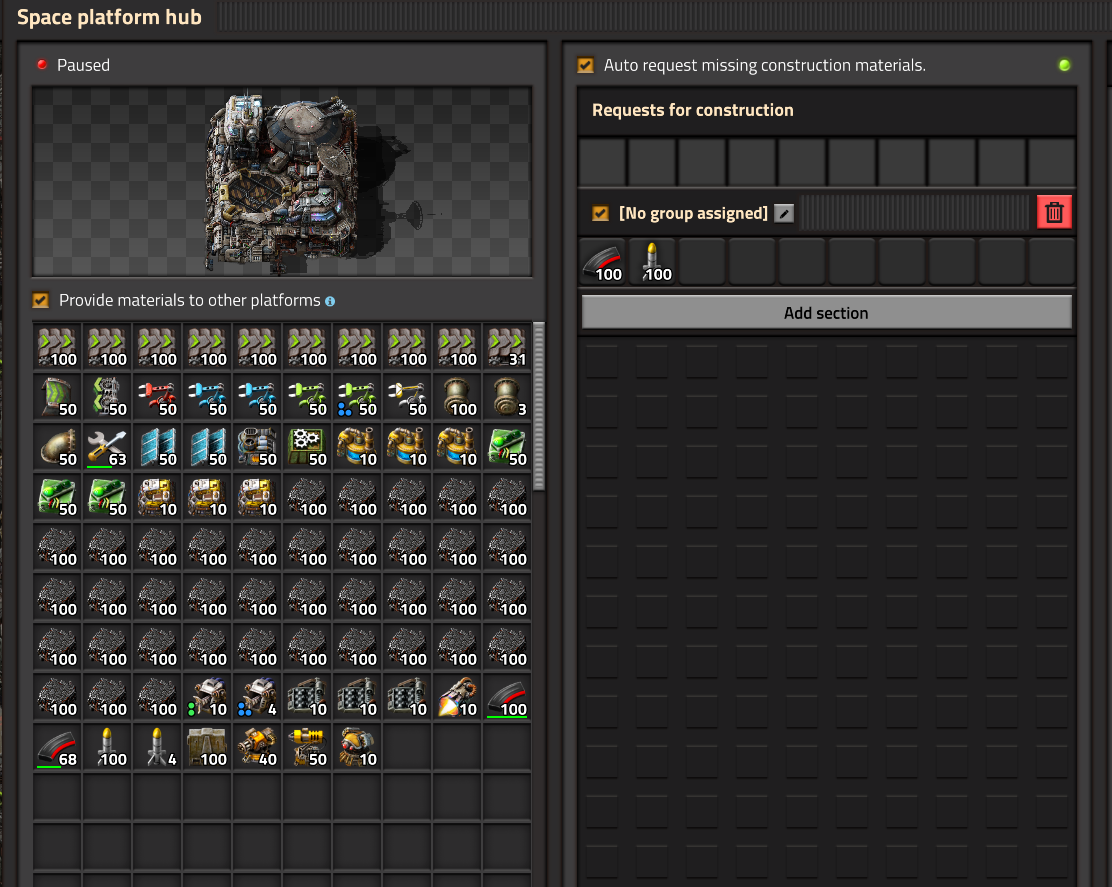Viewport: 1112px width, 887px height.
Task: Pick the white stack inserter stack
Action: click(x=408, y=397)
